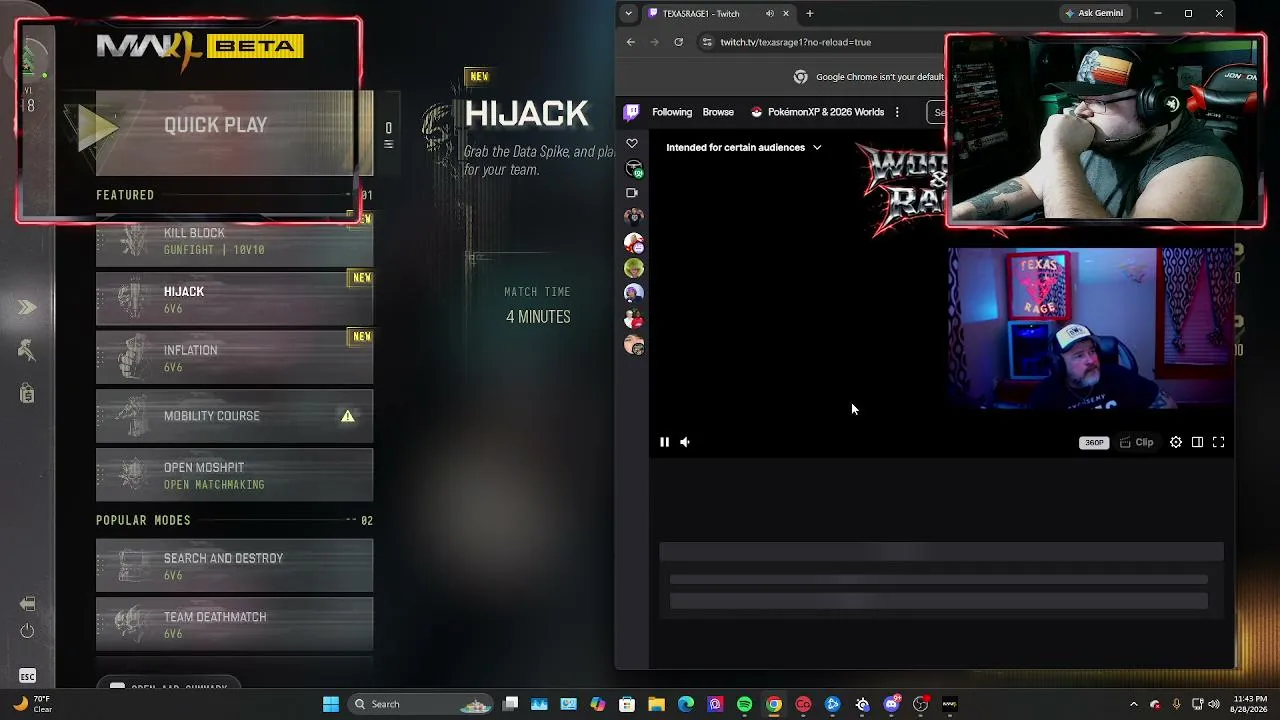Click the Mobility Course warning icon
The image size is (1280, 720).
pos(348,416)
